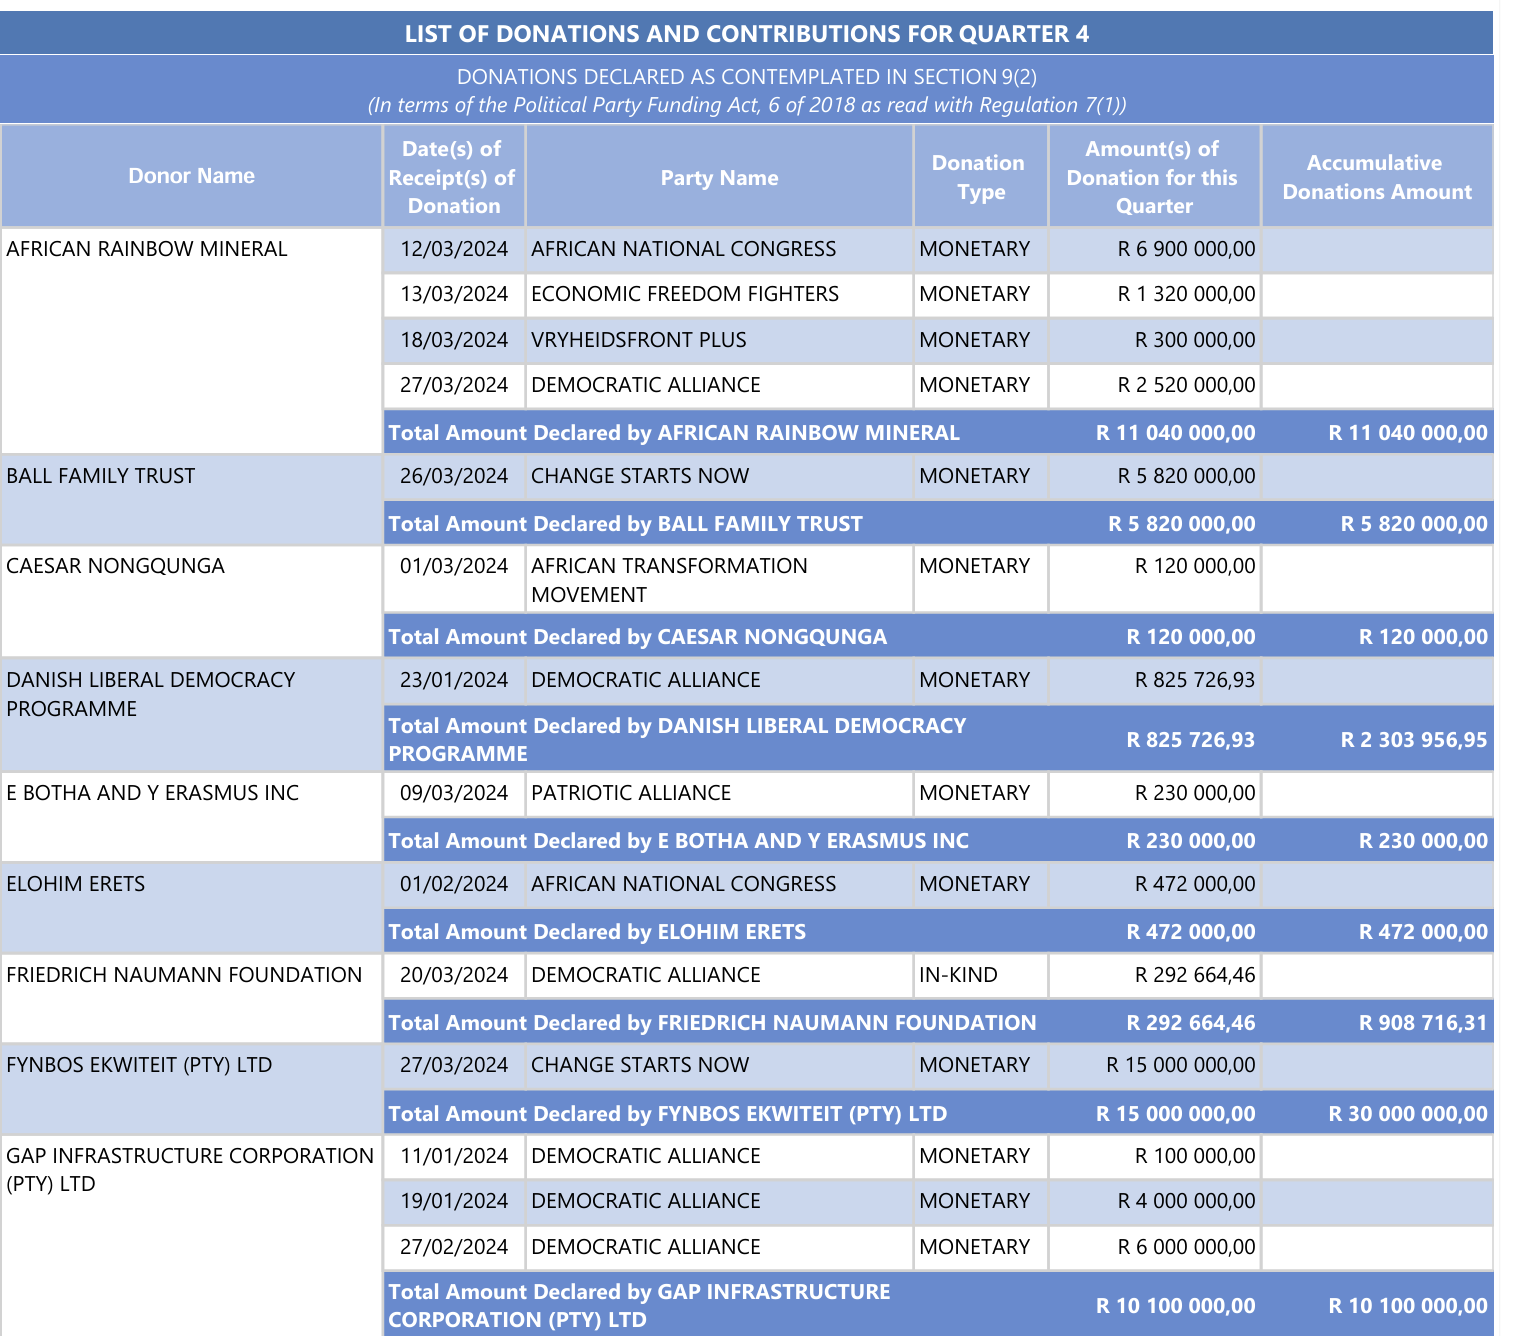Click 'Total Amount Declared by E BOTHA AND Y ERASMUS INC'
Viewport: 1526px width, 1336px height.
point(678,841)
